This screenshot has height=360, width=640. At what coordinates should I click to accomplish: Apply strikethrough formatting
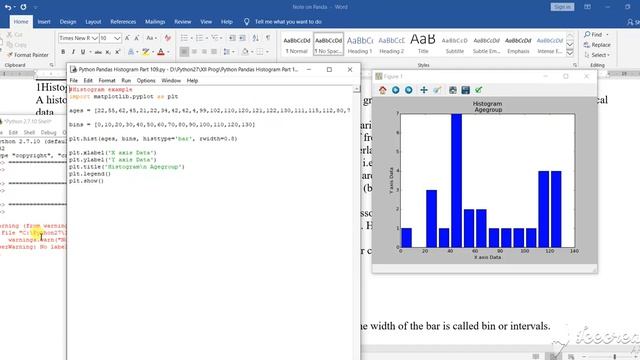pos(98,52)
